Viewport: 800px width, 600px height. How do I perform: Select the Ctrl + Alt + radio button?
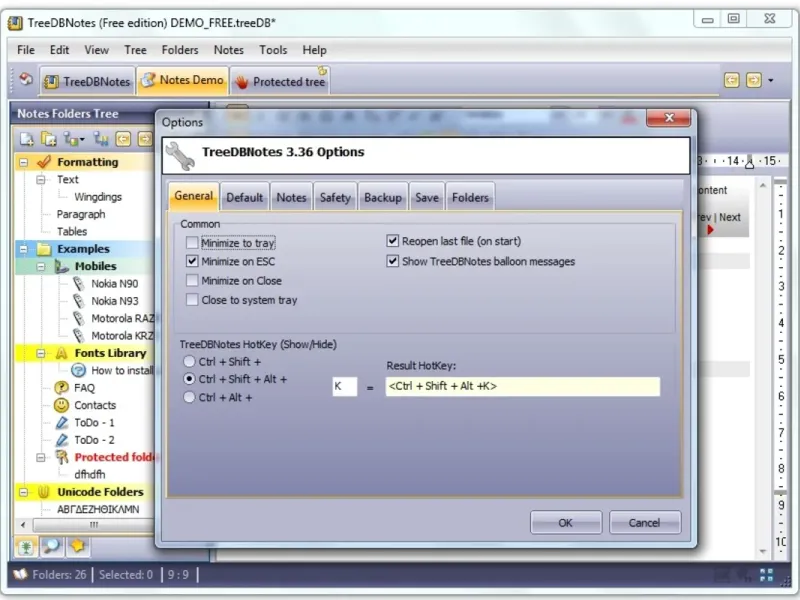coord(189,397)
